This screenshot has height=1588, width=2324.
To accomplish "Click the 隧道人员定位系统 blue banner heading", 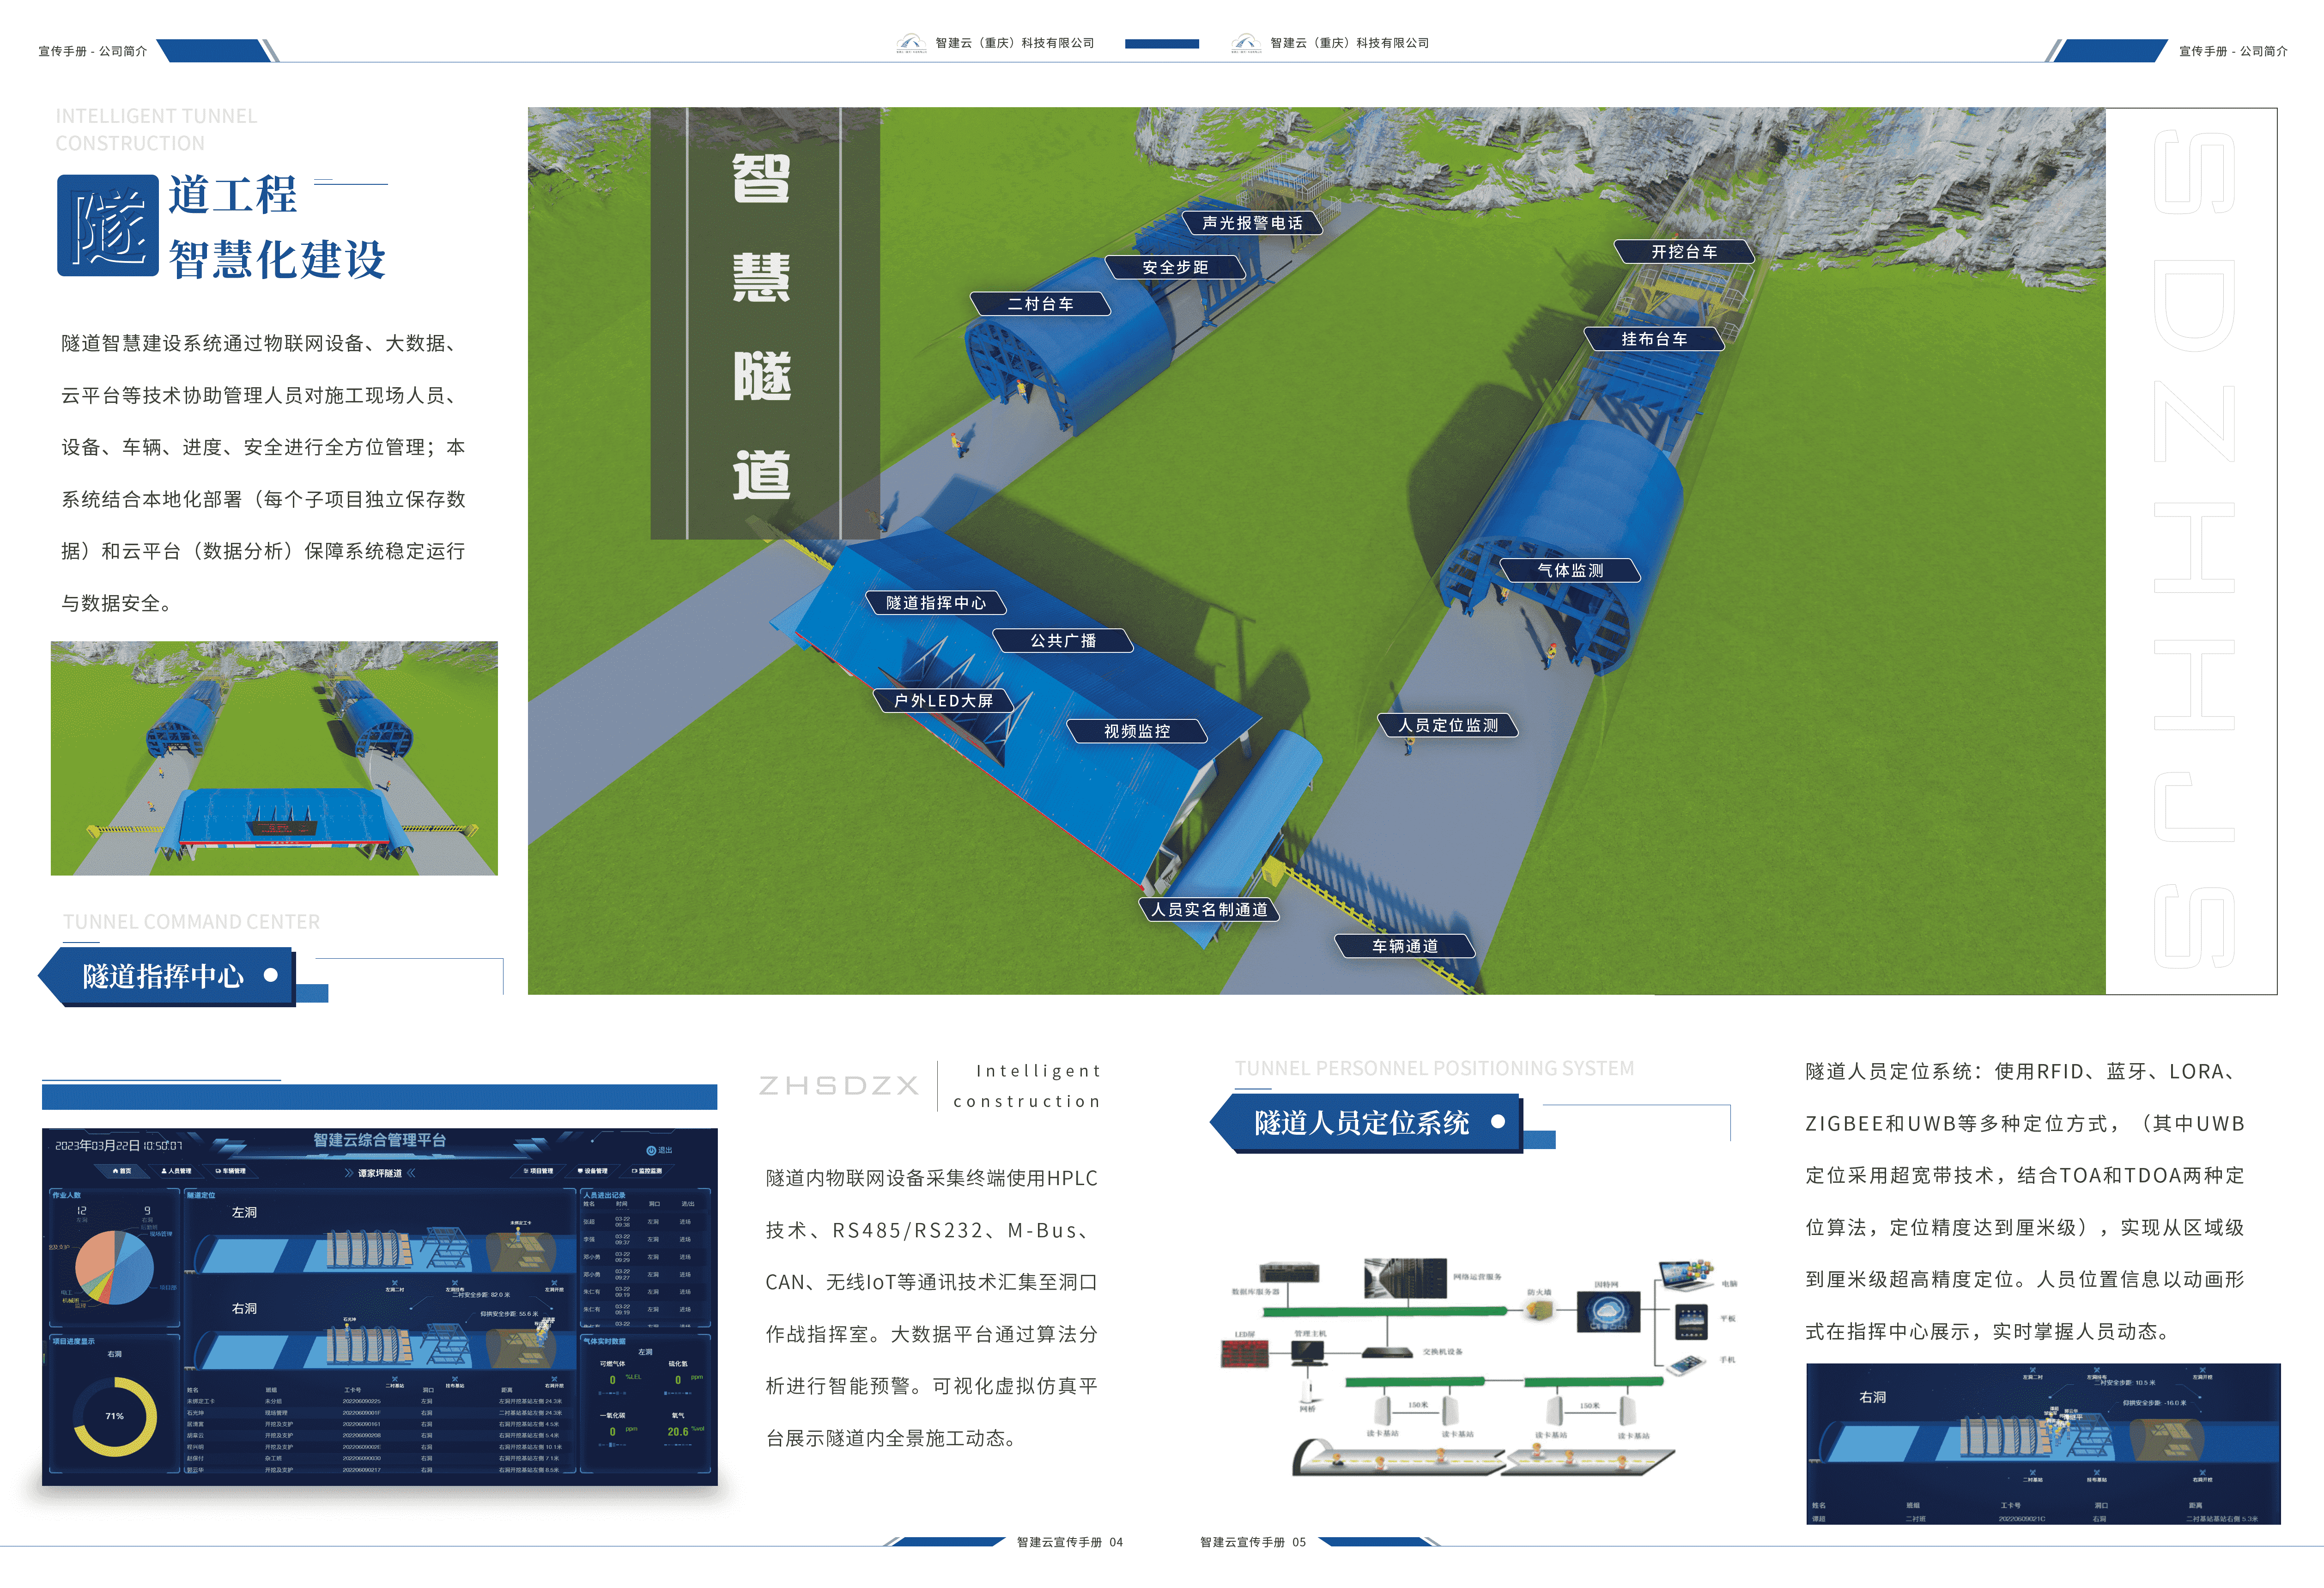I will pyautogui.click(x=1366, y=1123).
